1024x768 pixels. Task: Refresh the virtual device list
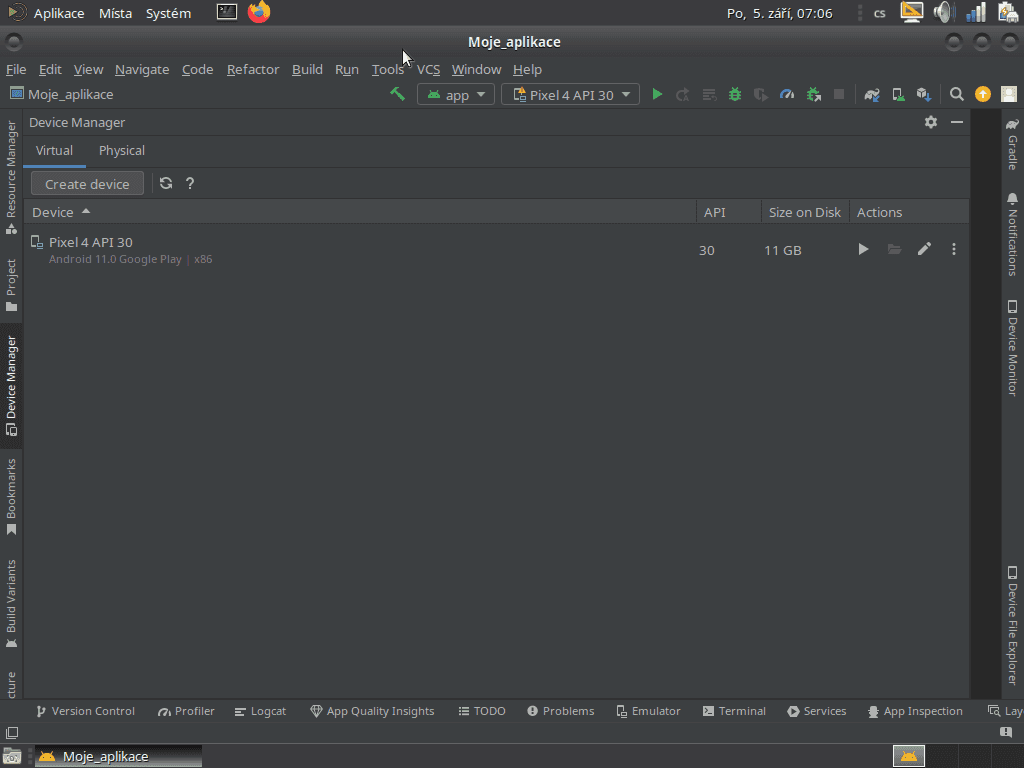(x=166, y=183)
